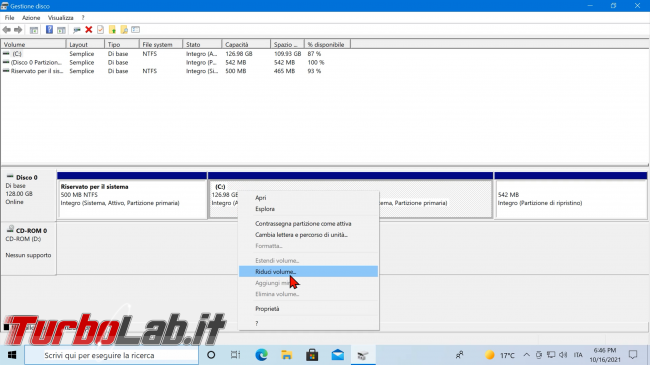Click the Gestione disco taskbar button
The height and width of the screenshot is (365, 650).
[x=363, y=355]
